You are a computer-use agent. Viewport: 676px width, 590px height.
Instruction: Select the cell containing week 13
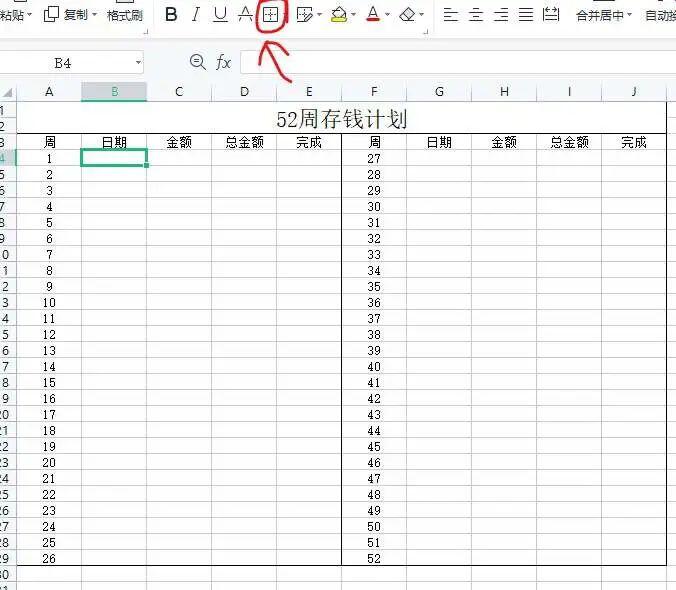49,350
